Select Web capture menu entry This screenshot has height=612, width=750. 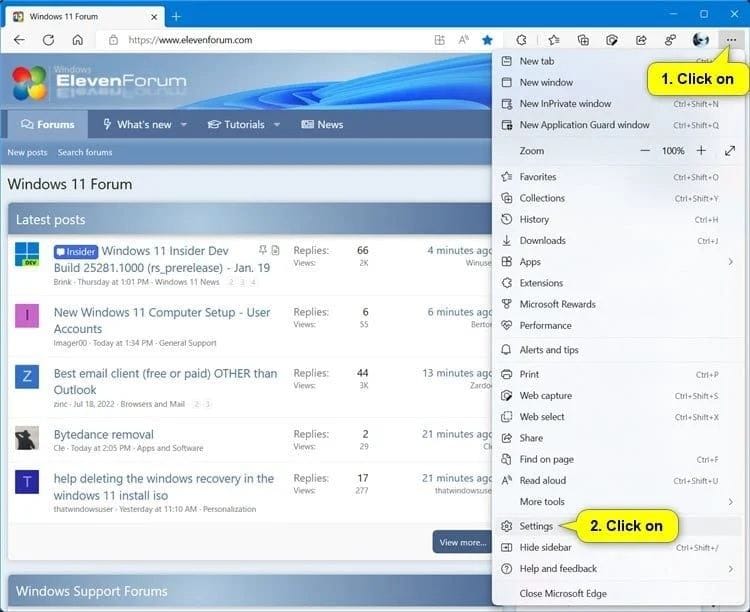[x=618, y=396]
